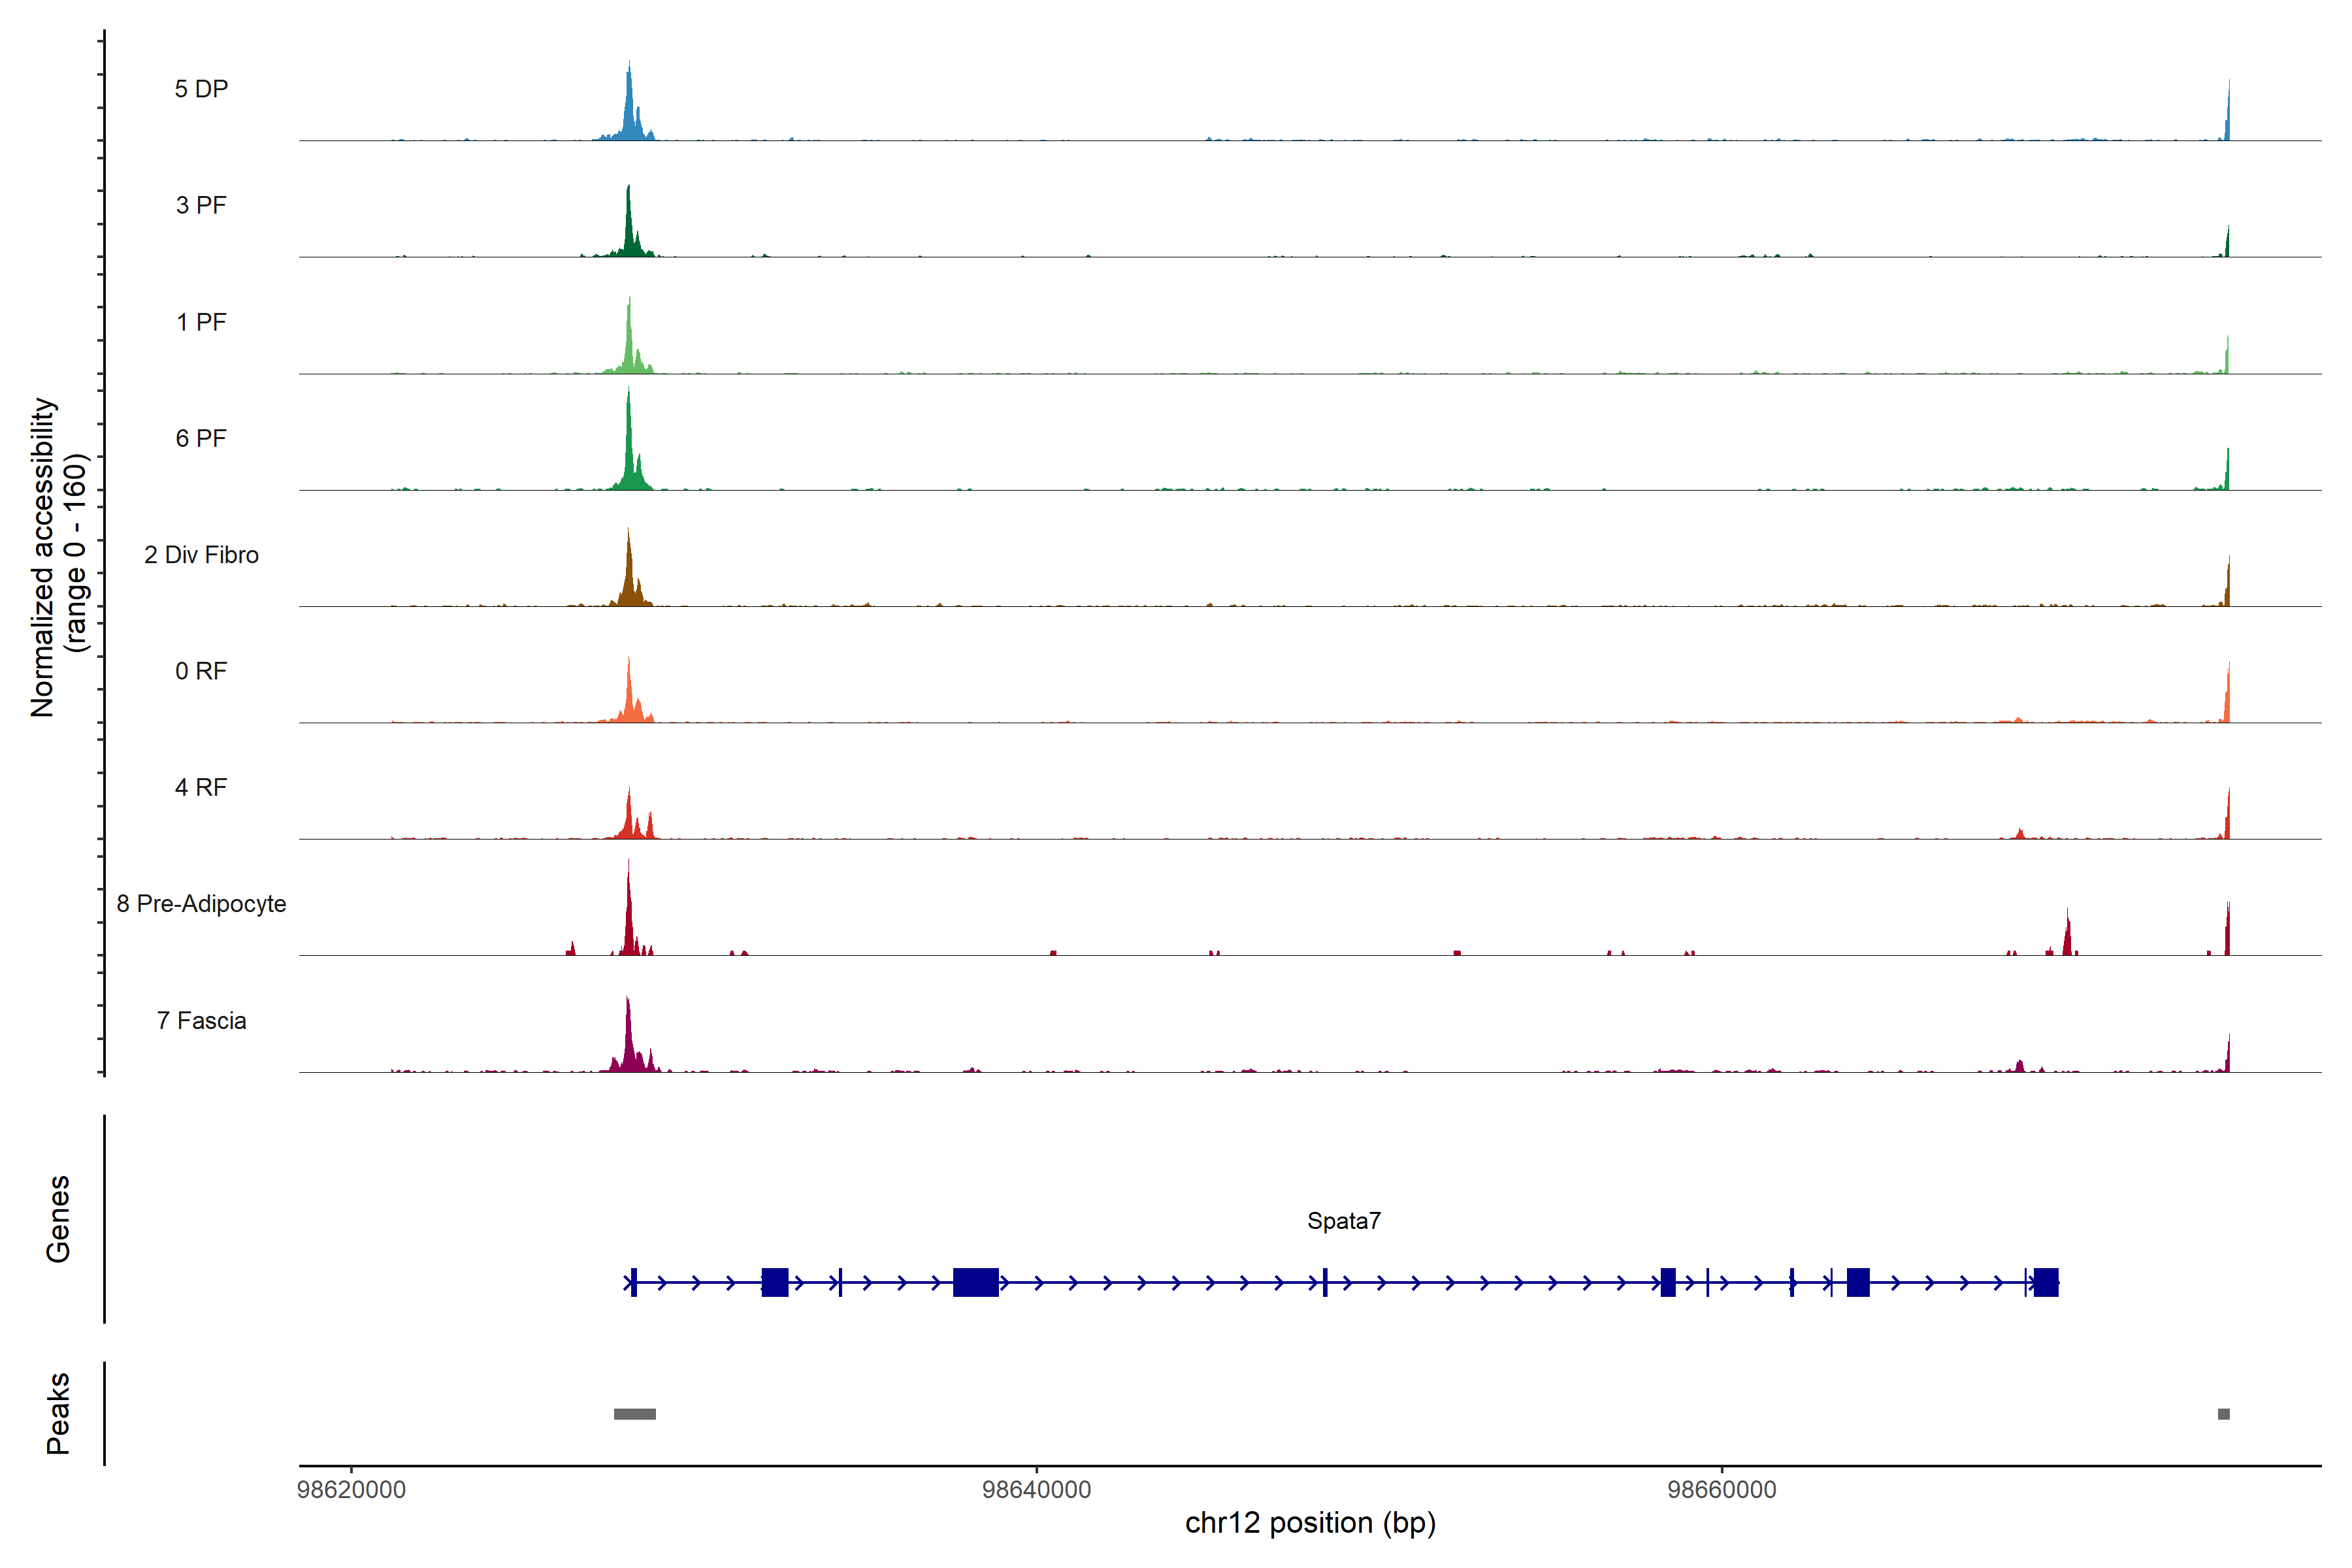Click the small gray peak on right

pyautogui.click(x=2223, y=1414)
